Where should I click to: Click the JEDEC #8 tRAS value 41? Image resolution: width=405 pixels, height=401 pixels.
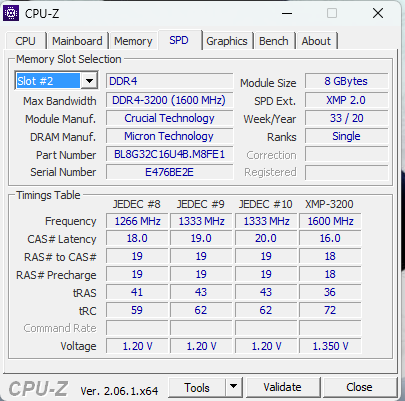point(137,292)
